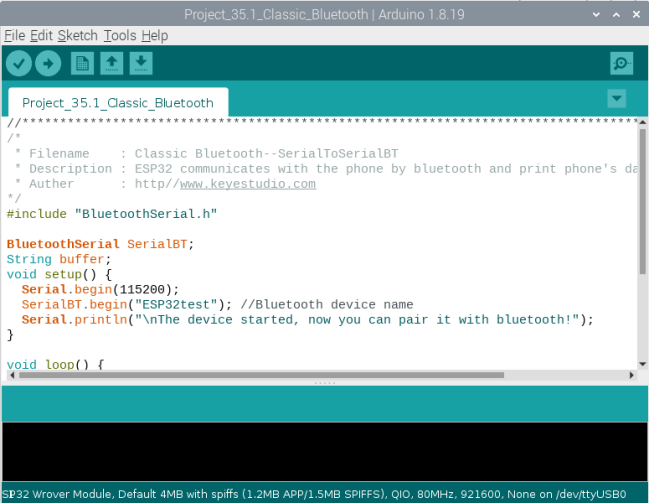Click the Description comment line
This screenshot has height=503, width=650.
pyautogui.click(x=326, y=169)
